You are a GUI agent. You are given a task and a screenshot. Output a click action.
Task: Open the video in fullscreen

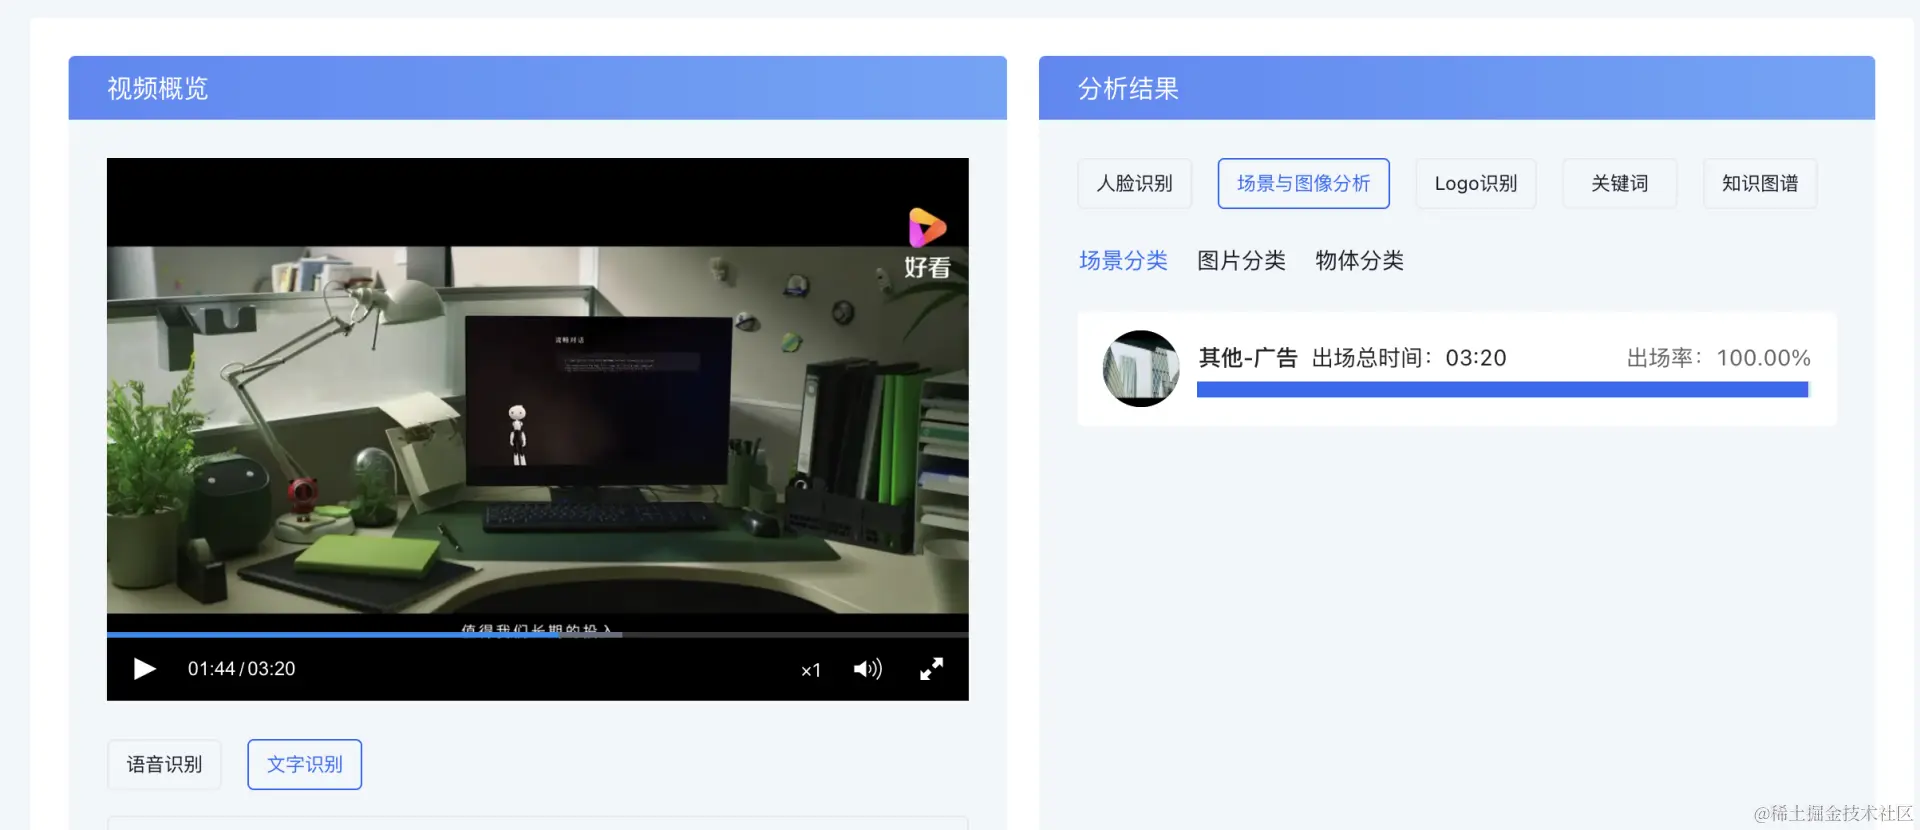(931, 669)
